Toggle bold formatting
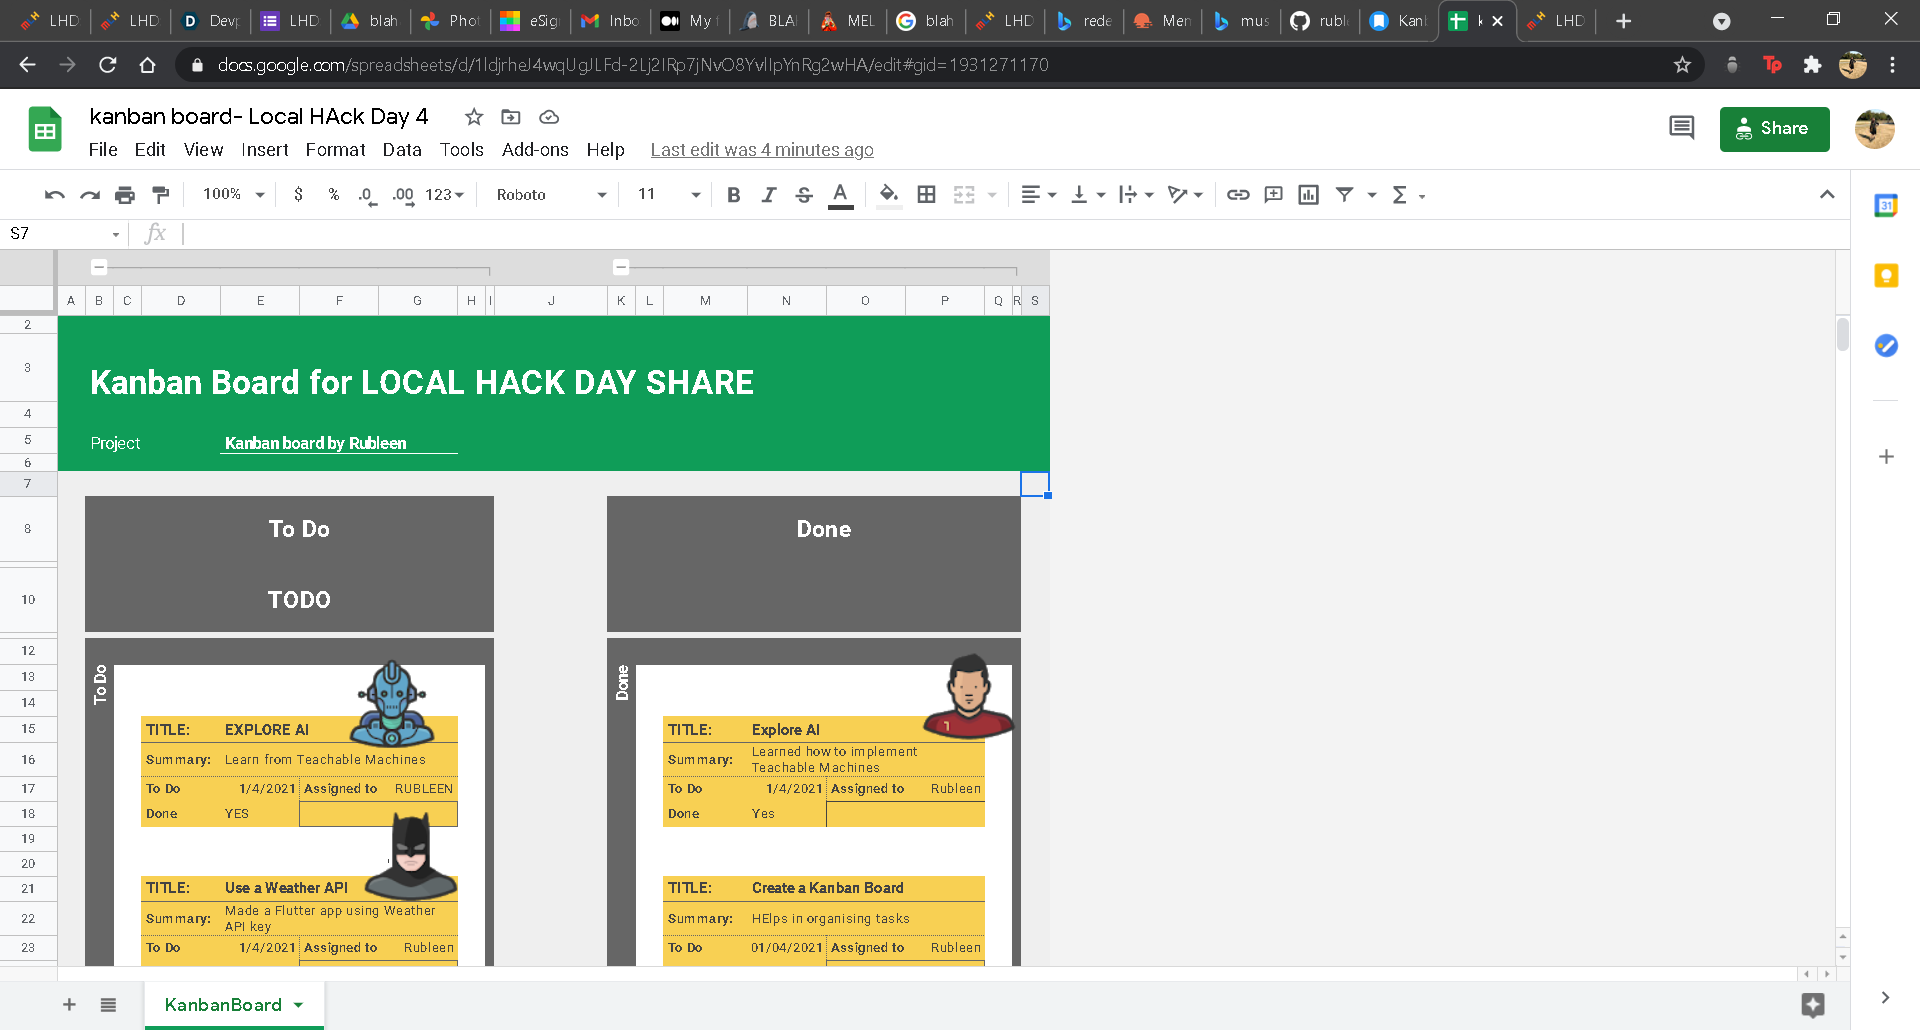Viewport: 1920px width, 1030px height. 733,195
